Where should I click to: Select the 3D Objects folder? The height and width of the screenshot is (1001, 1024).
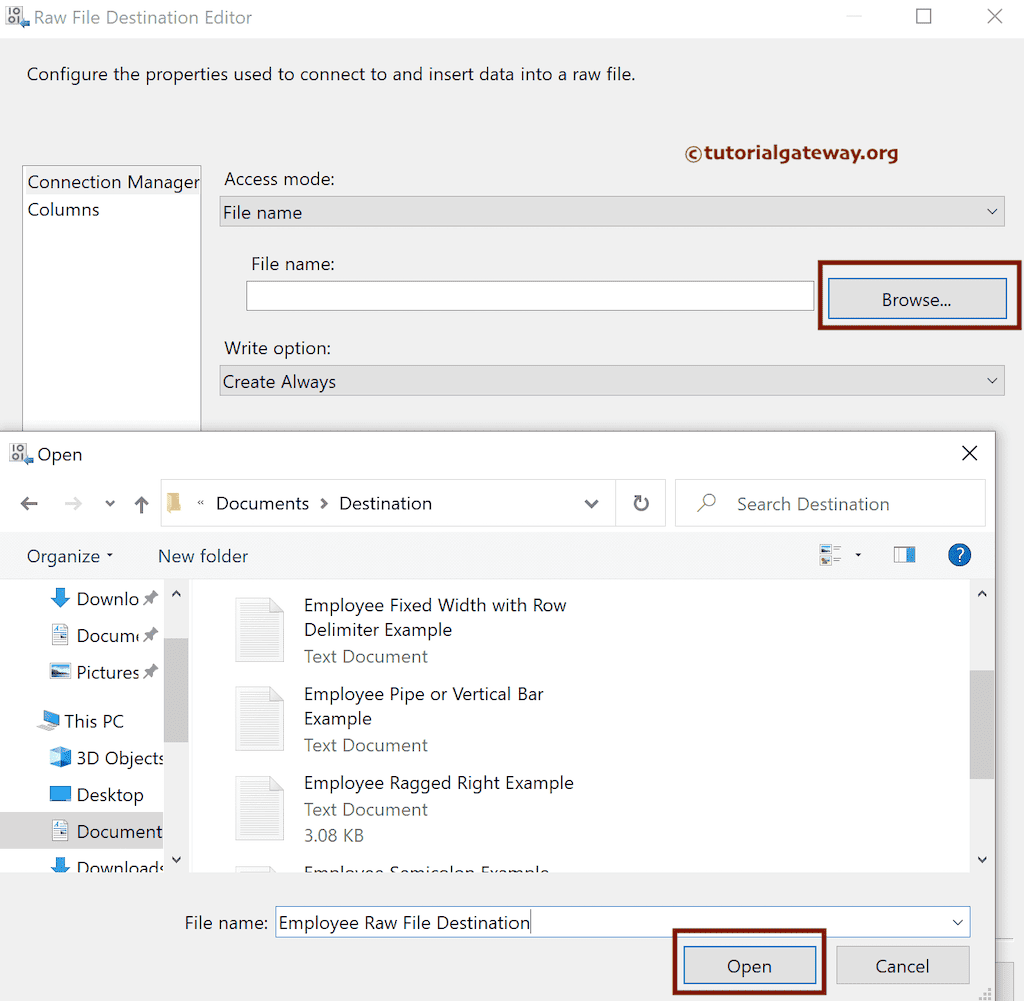[108, 758]
